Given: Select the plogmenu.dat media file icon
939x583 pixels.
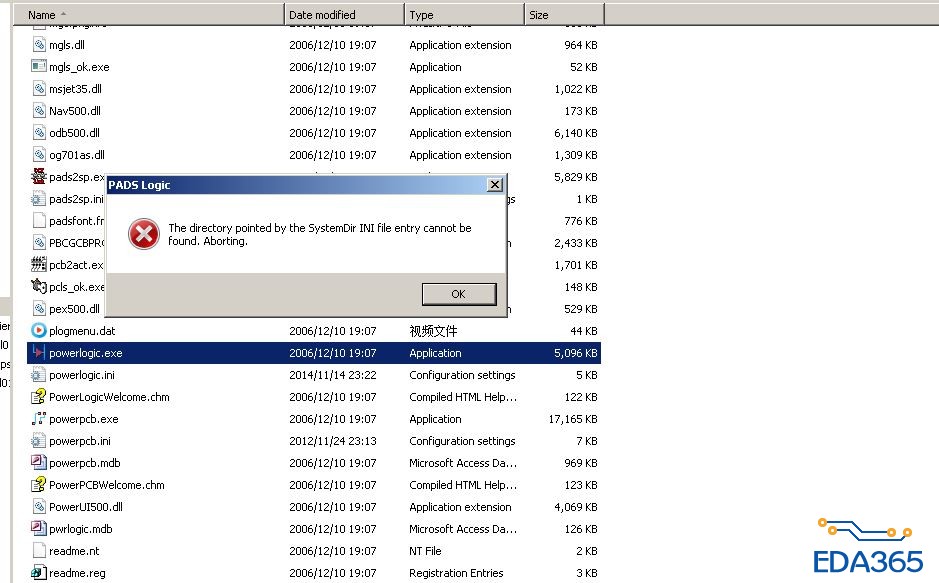Looking at the screenshot, I should tap(39, 330).
